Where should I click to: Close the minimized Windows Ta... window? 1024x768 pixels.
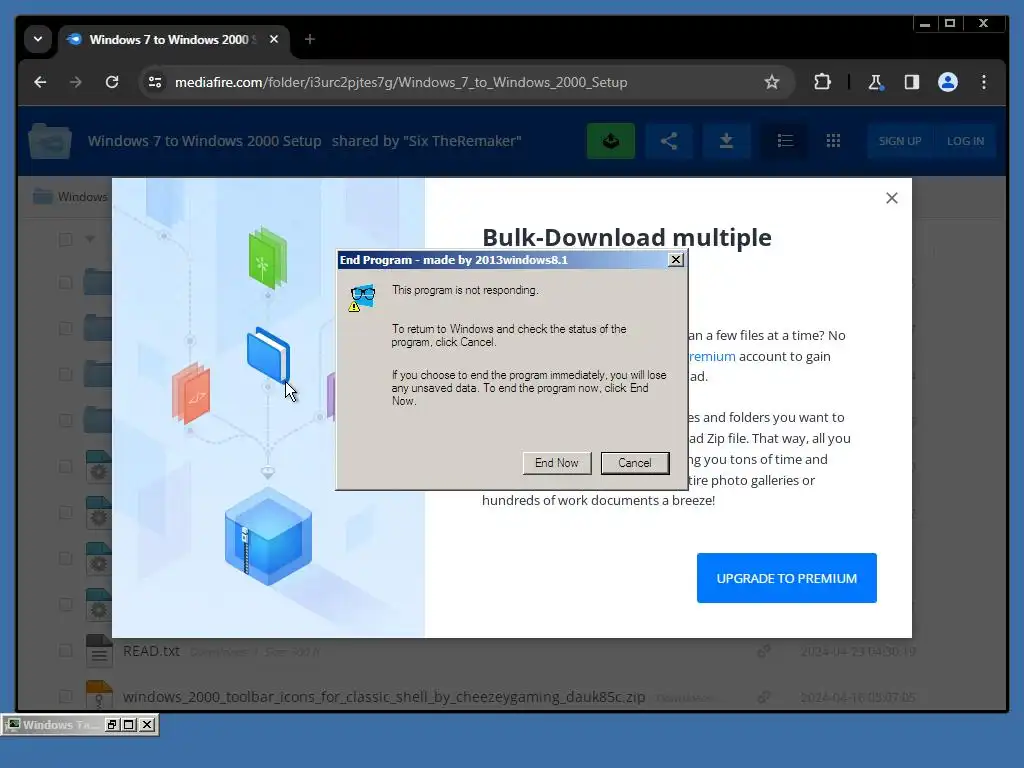click(148, 724)
